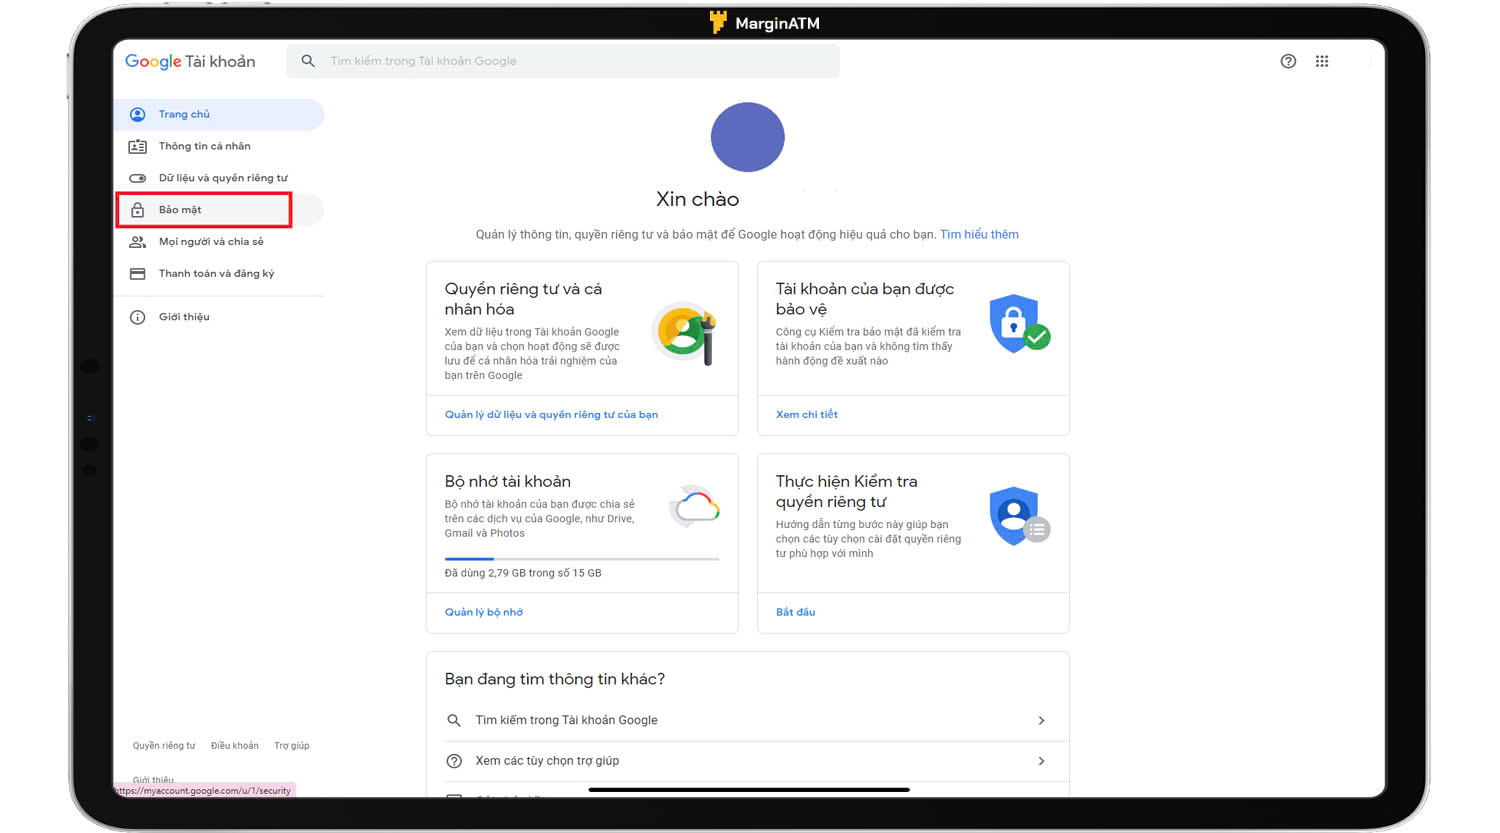Open Thanh toán và đăng ký menu item
Image resolution: width=1500 pixels, height=833 pixels.
[219, 273]
